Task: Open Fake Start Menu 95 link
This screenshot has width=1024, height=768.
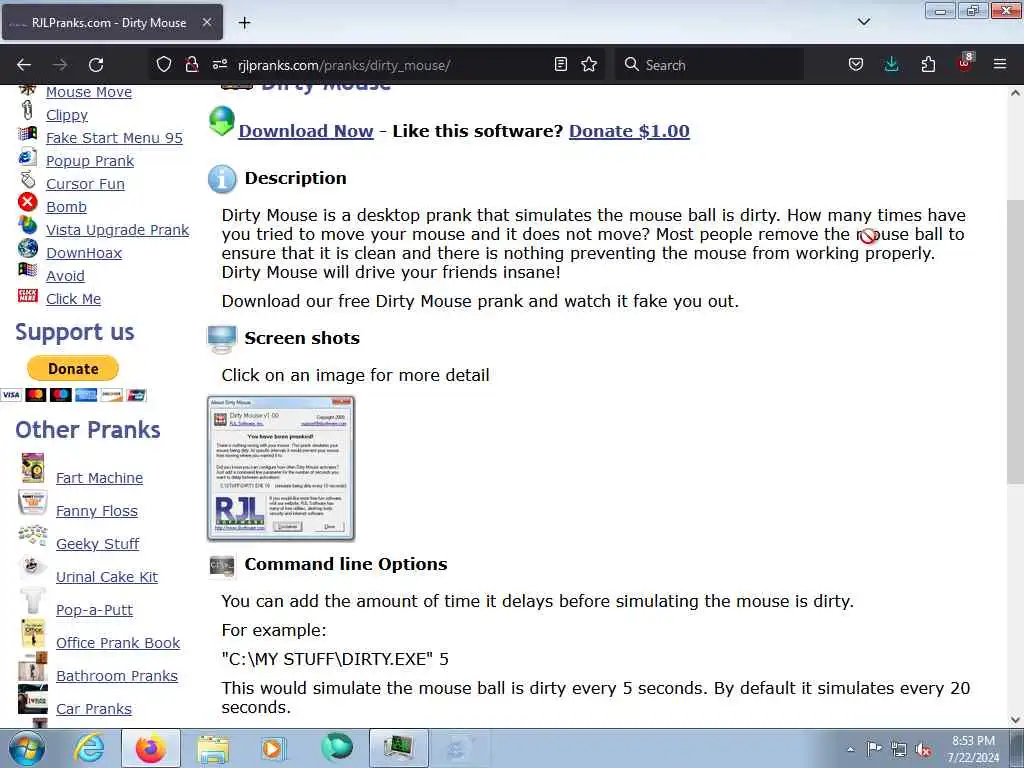Action: [x=114, y=138]
